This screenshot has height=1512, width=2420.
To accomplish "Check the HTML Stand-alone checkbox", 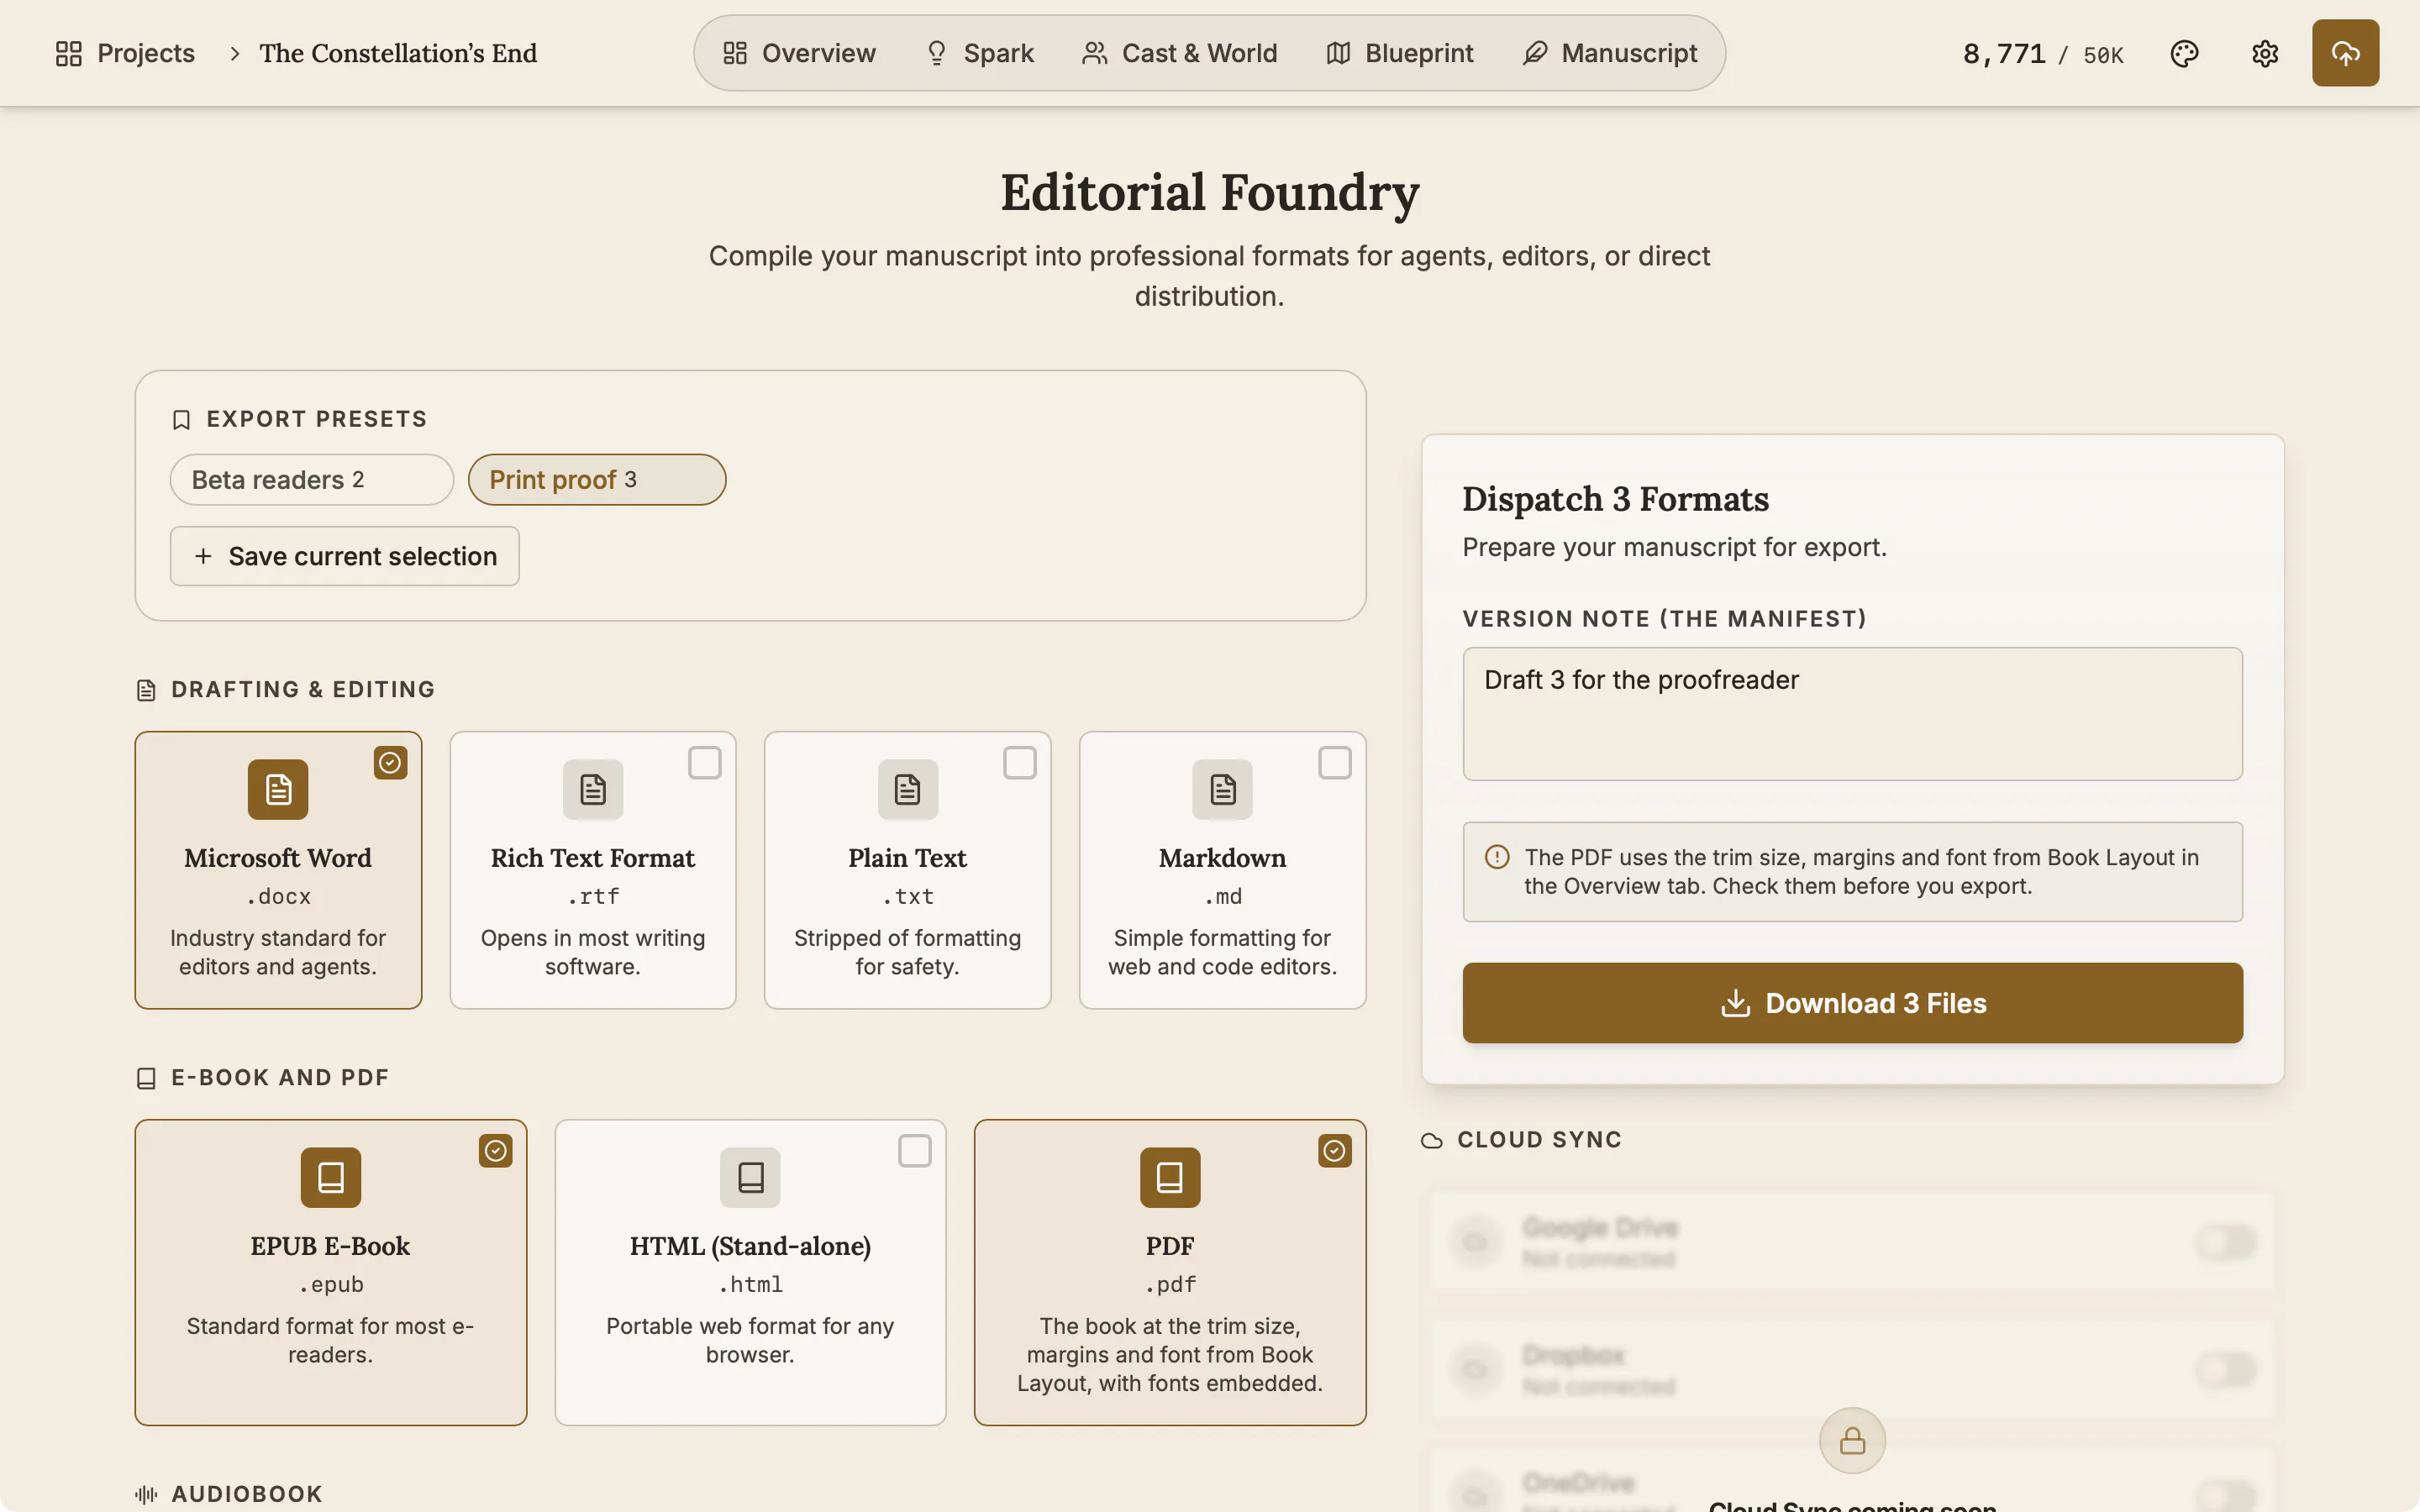I will point(914,1151).
